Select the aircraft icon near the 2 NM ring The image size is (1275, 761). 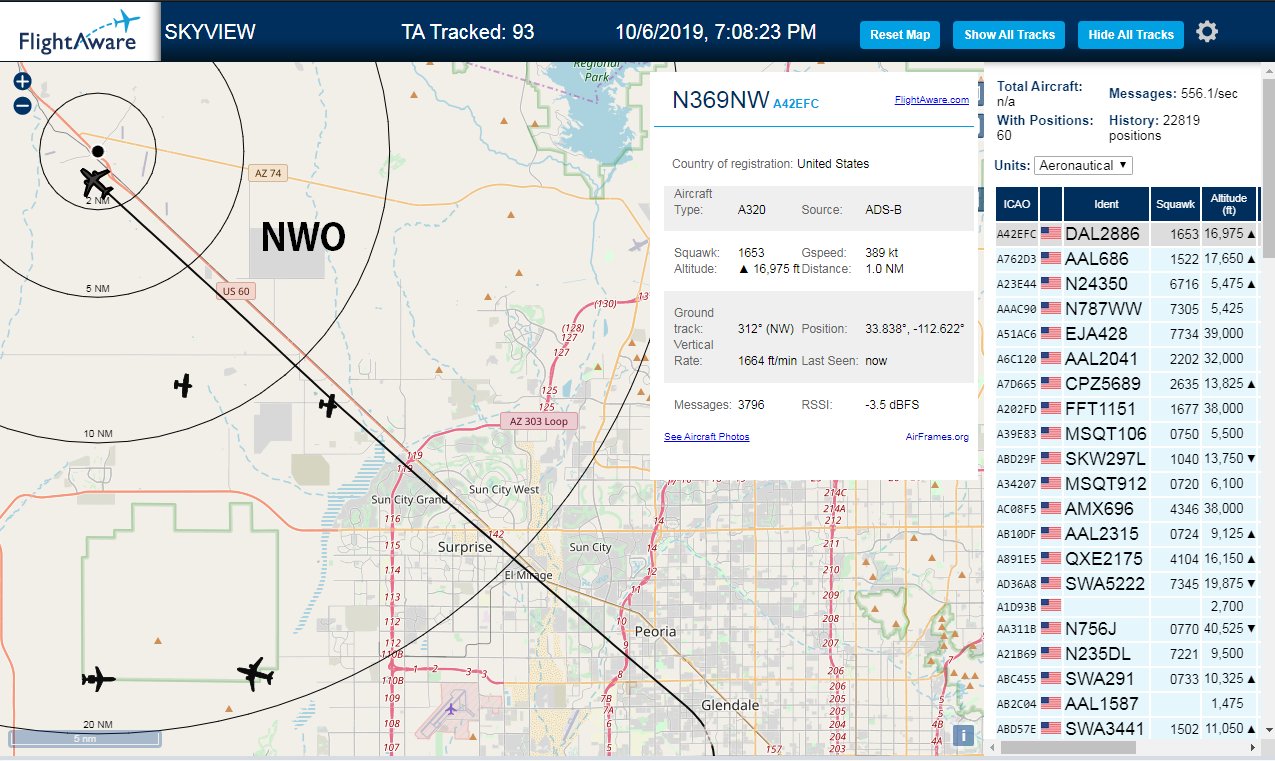tap(96, 183)
